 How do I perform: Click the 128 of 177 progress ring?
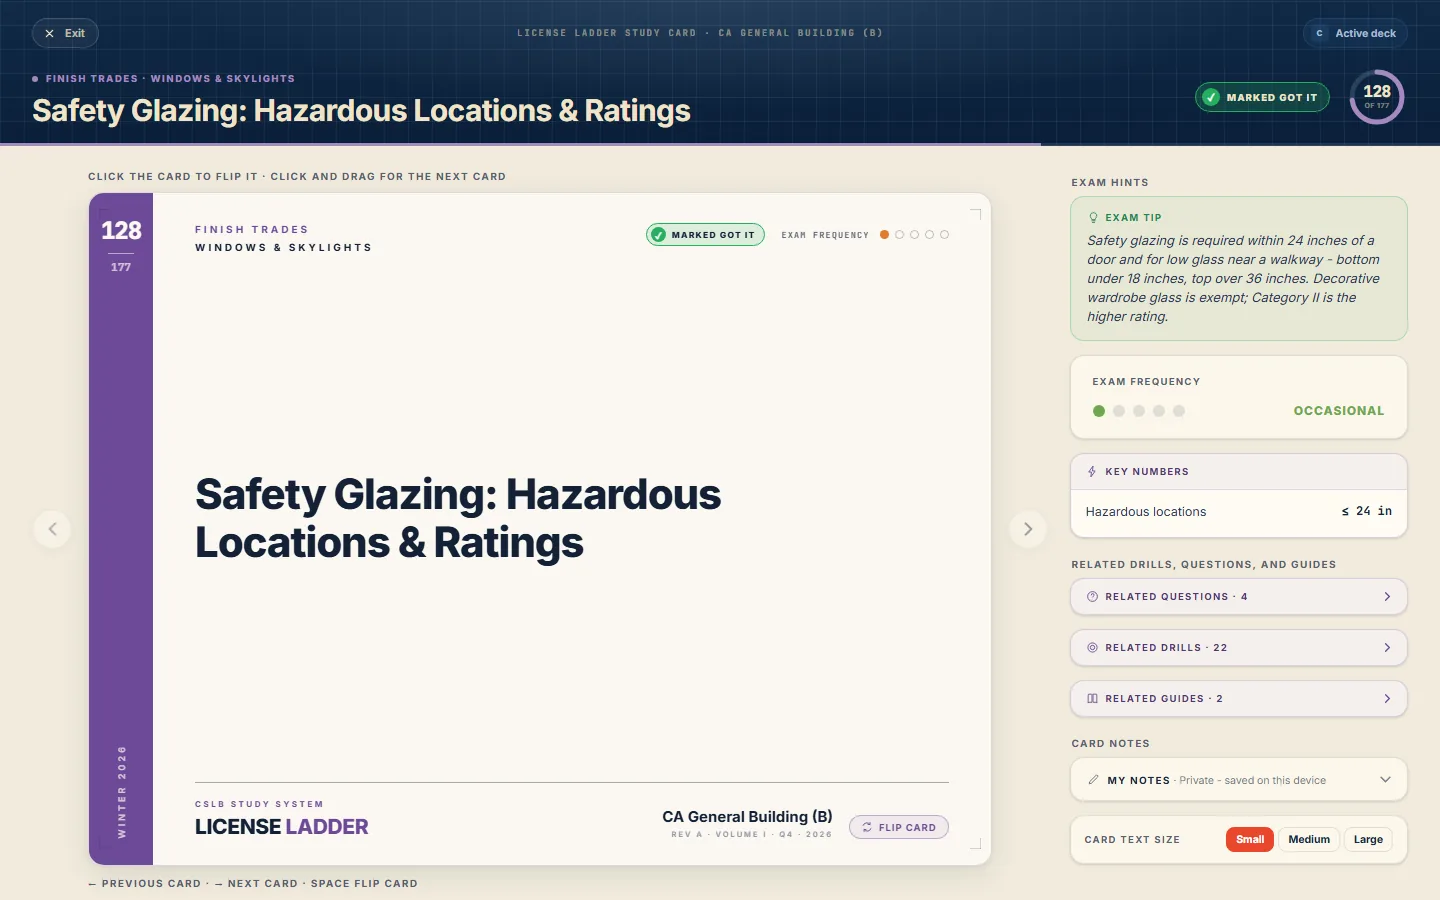click(x=1377, y=97)
